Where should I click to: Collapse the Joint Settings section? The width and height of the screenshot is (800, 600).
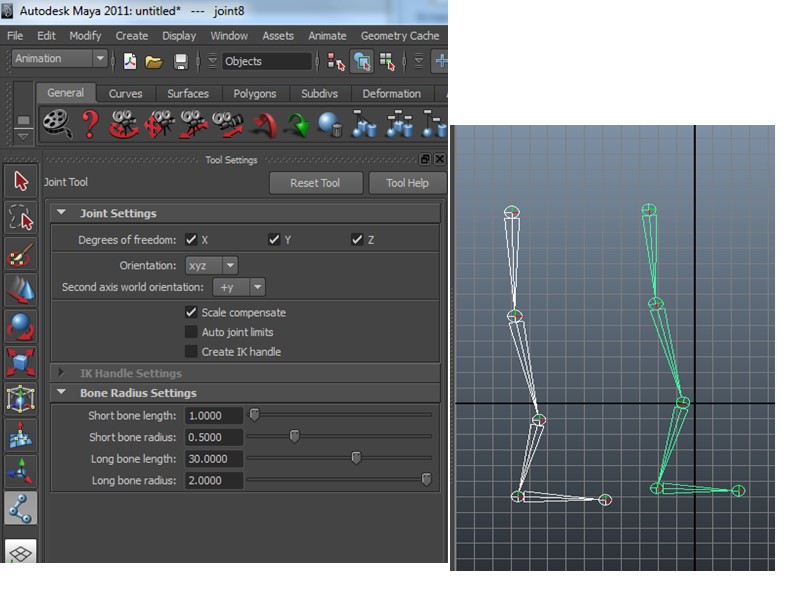click(62, 212)
